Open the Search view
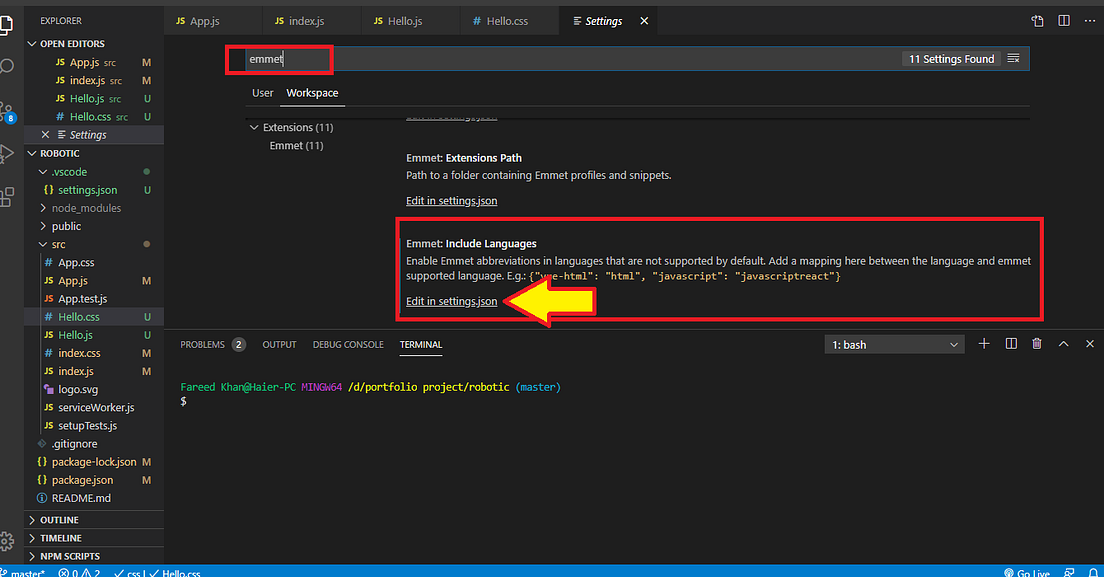Screen dimensions: 1104x577 pos(8,65)
